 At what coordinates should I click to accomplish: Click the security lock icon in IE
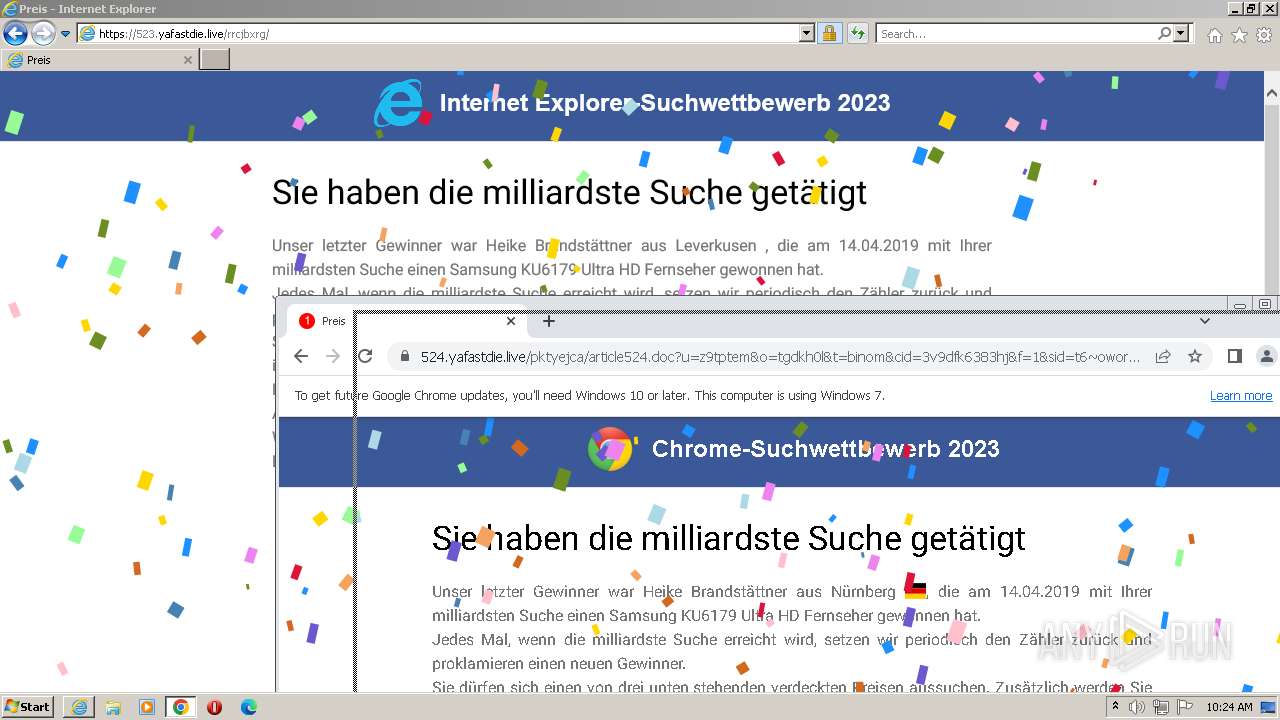pos(829,33)
